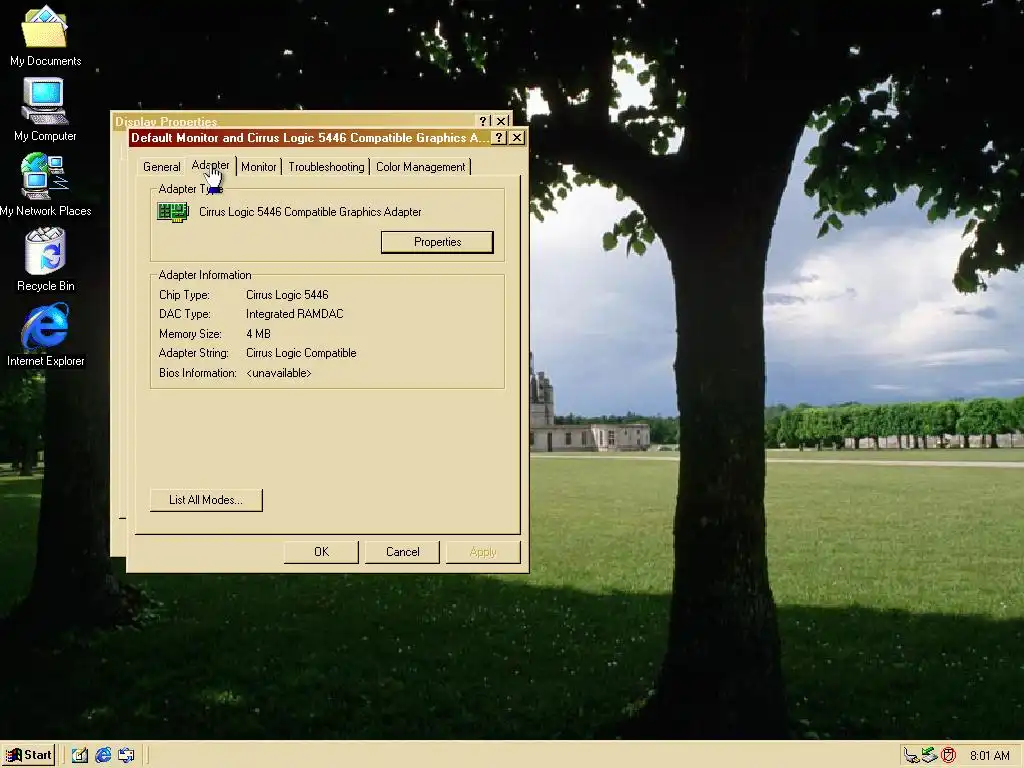Click the Integrated RAMDAC value
1024x768 pixels.
click(x=295, y=314)
